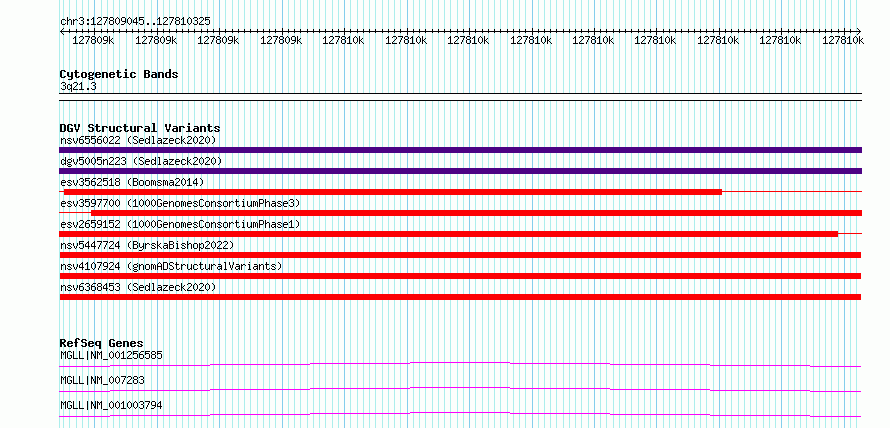Open the esv3562518 (Boomsma2014) label
The width and height of the screenshot is (890, 428).
[132, 182]
